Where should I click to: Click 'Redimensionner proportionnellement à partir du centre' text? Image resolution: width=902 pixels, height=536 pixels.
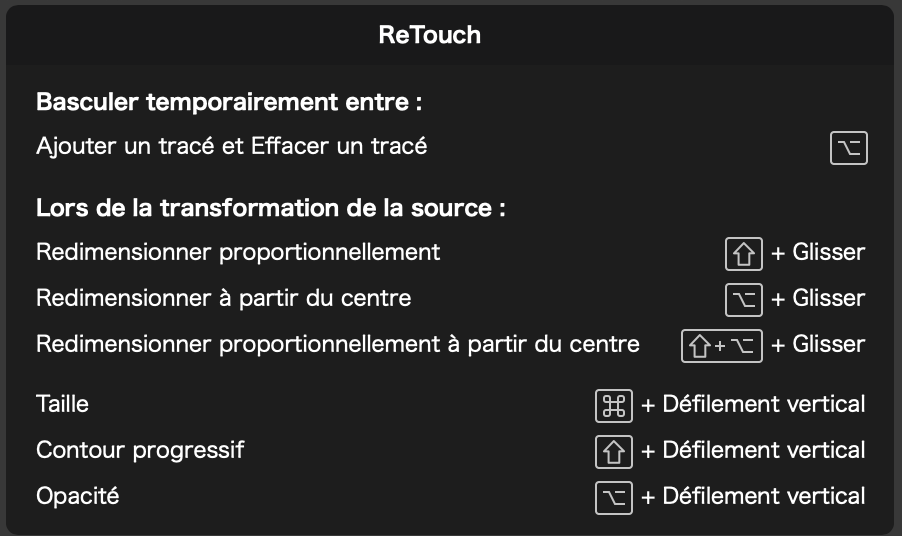pyautogui.click(x=337, y=344)
